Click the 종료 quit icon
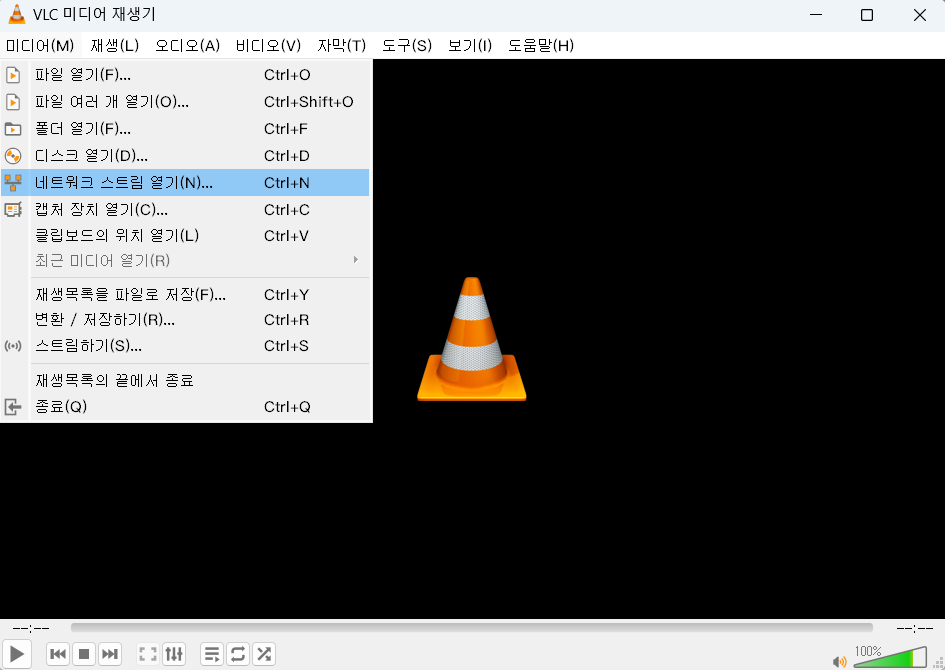945x670 pixels. coord(13,407)
